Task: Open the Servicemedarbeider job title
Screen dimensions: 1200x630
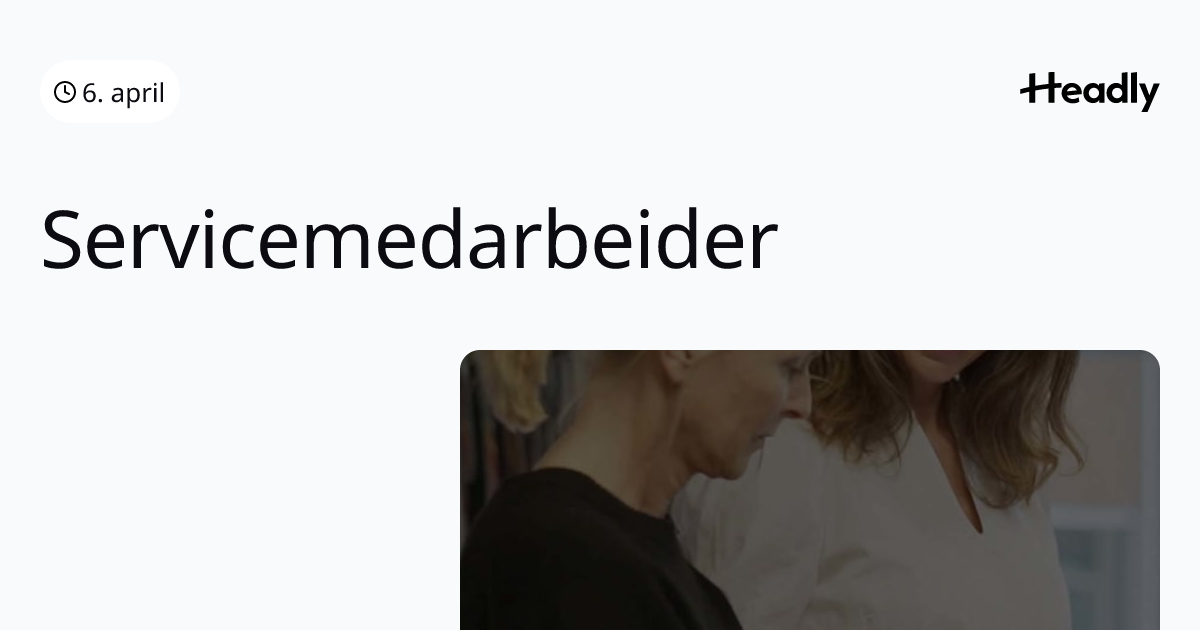Action: [x=409, y=240]
